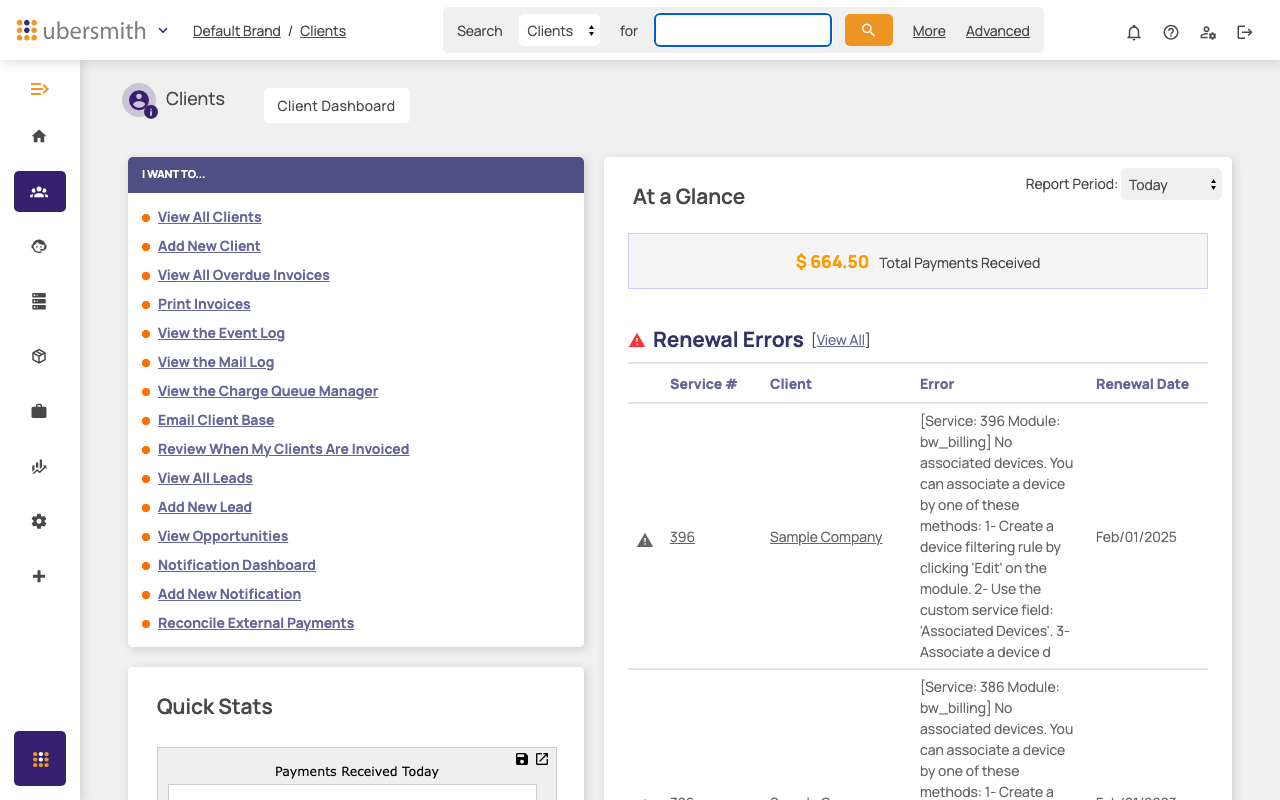Expand the brand chevron beside Ubersmith logo
Screen dimensions: 1280x800
(163, 30)
